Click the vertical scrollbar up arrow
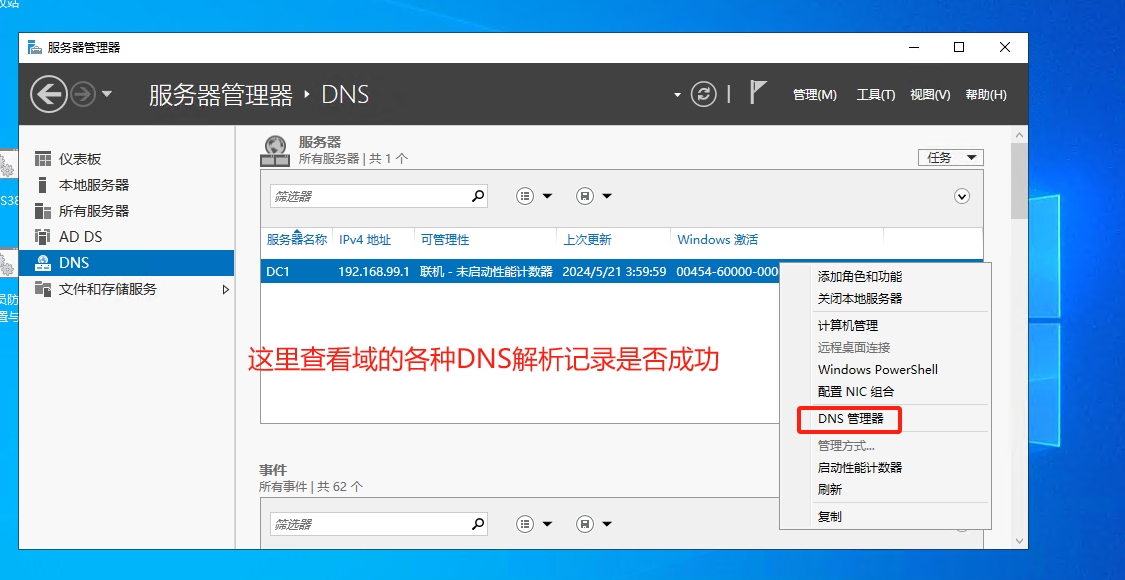Screen dimensions: 1125x580 (1019, 135)
